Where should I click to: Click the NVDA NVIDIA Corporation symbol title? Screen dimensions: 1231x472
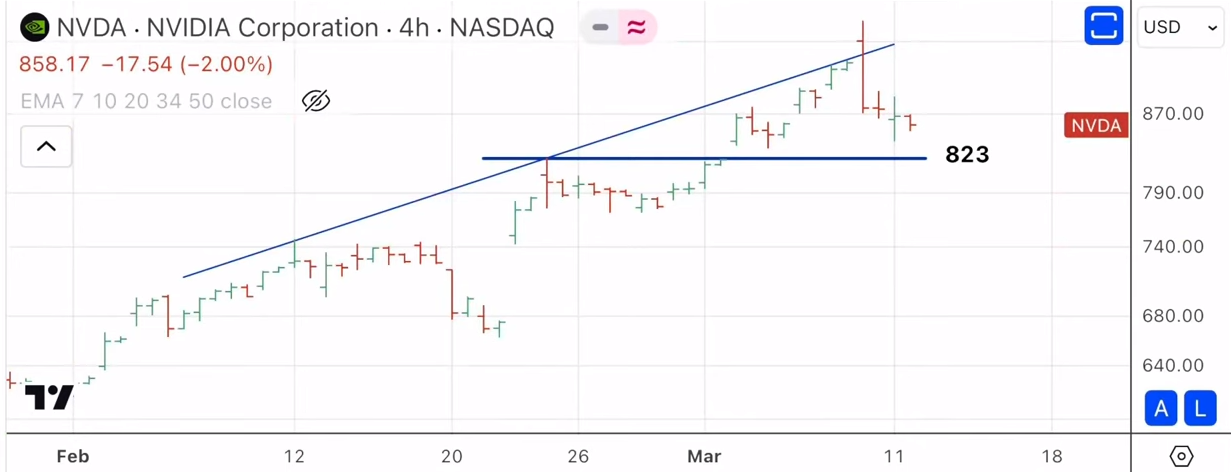coord(305,28)
